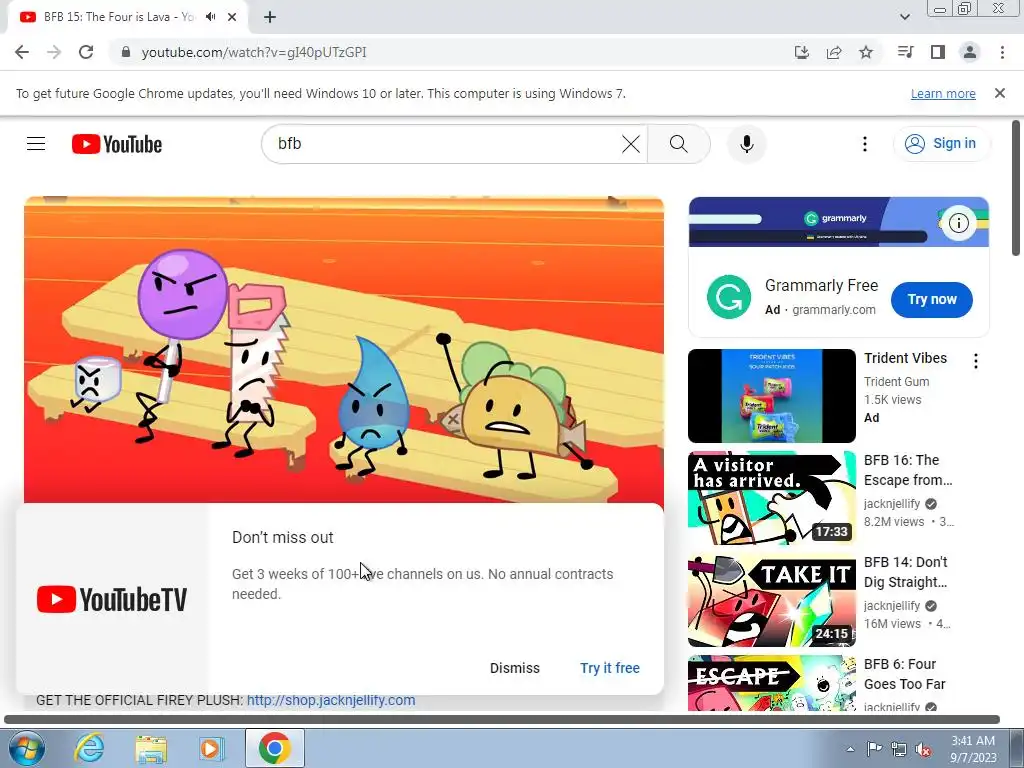1024x768 pixels.
Task: Launch Internet Explorer from taskbar
Action: pyautogui.click(x=89, y=748)
